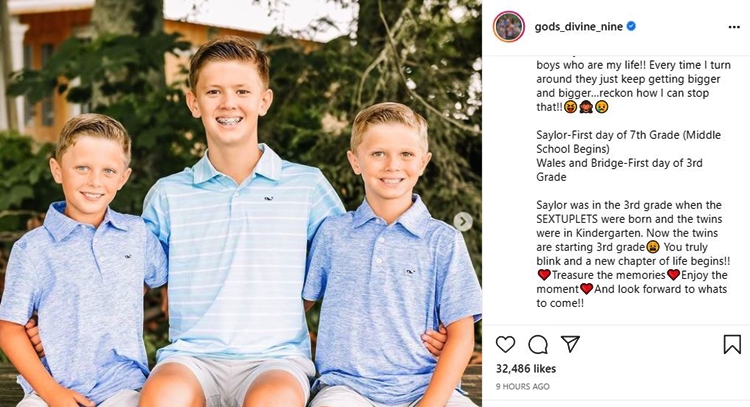Click the boy on the right of photo
This screenshot has height=407, width=750.
pos(390,258)
